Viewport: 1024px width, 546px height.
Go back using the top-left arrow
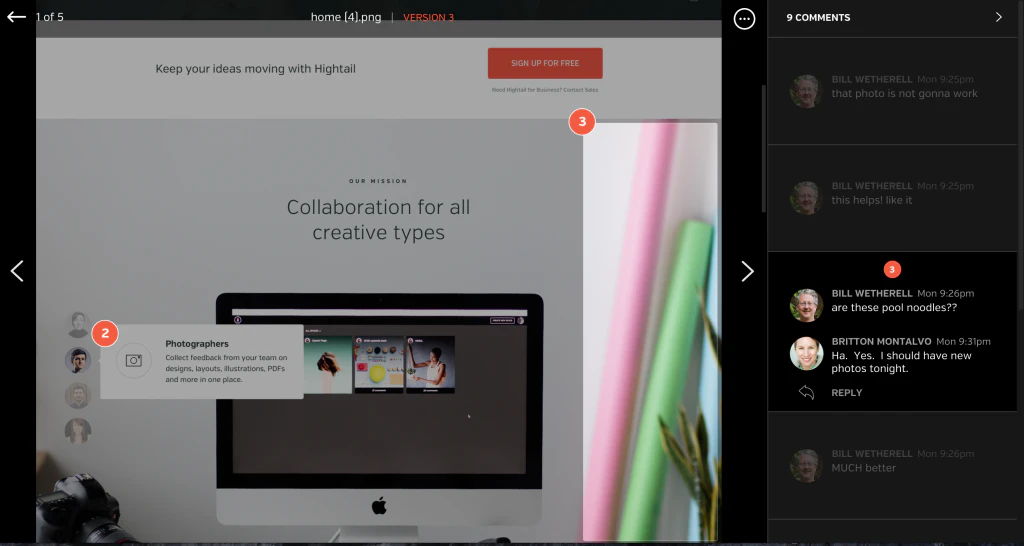pos(16,17)
